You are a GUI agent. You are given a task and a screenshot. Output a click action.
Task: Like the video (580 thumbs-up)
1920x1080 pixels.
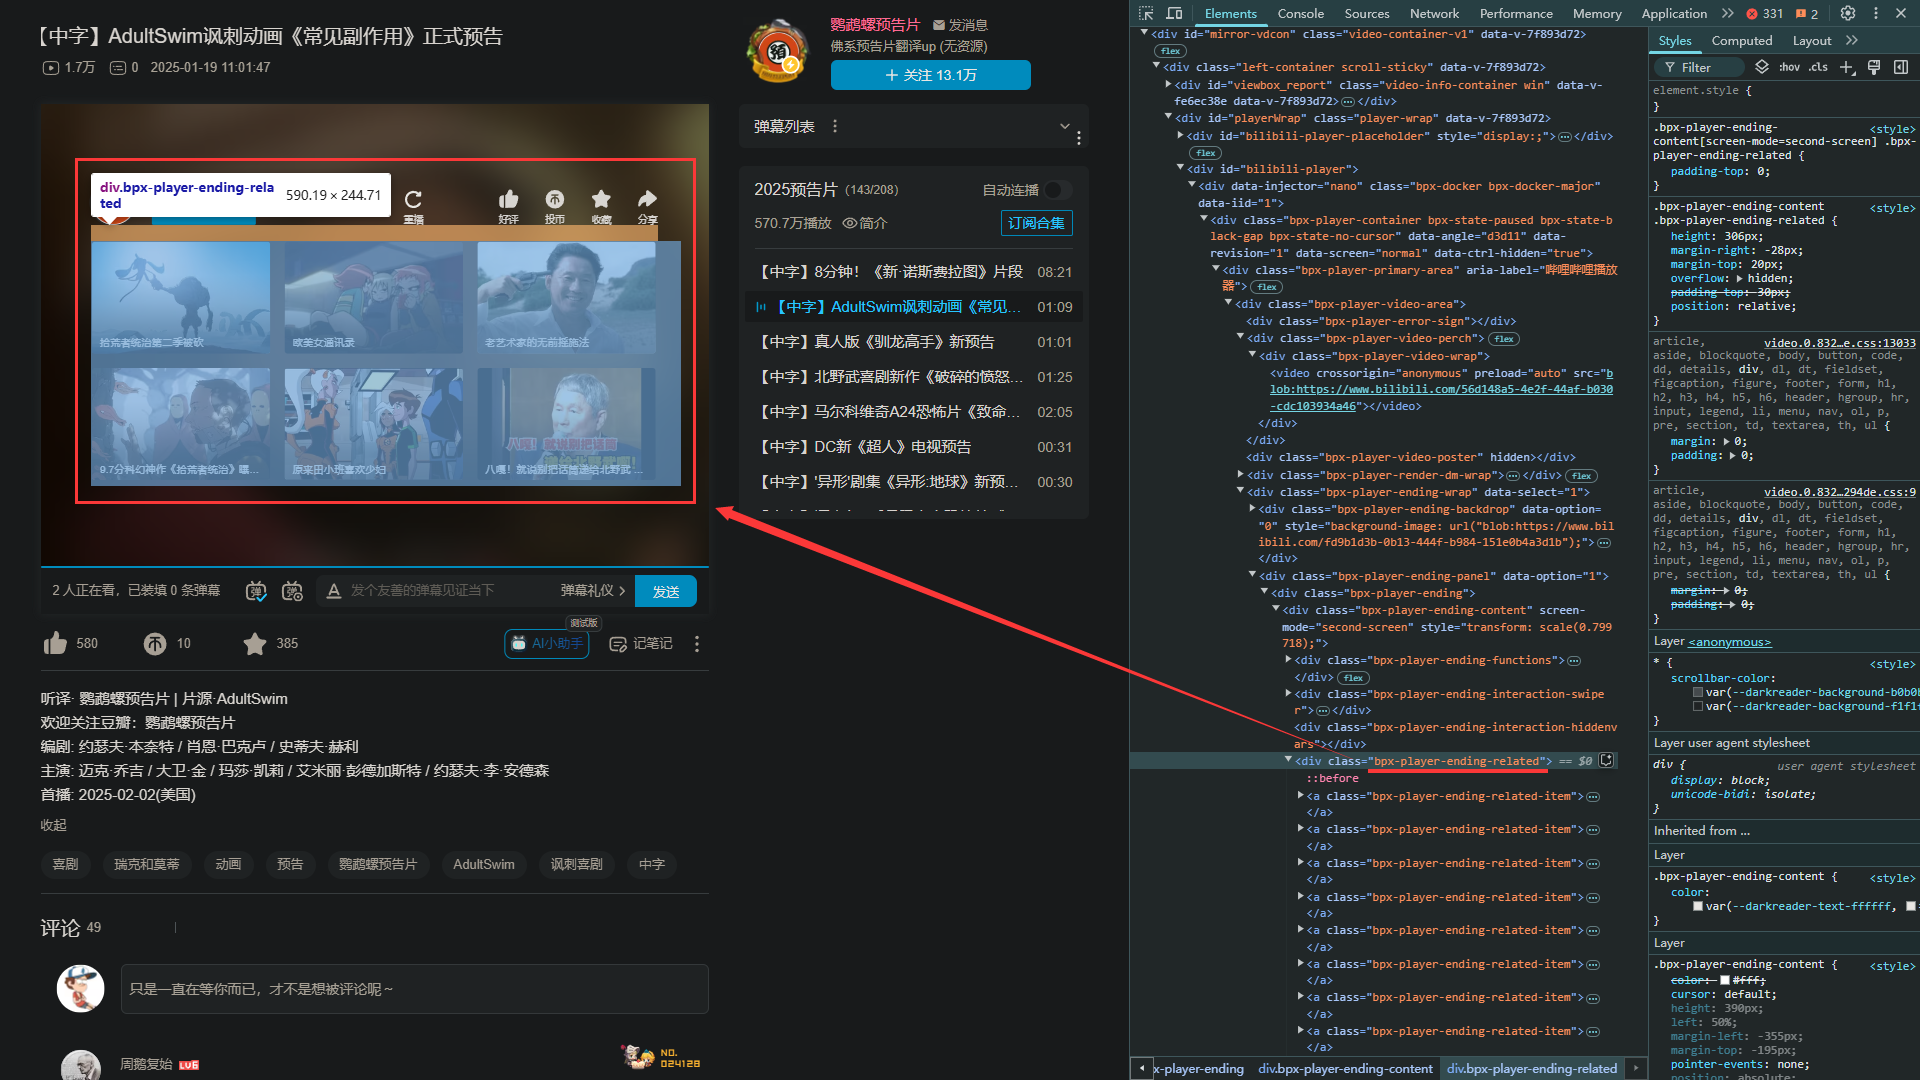pyautogui.click(x=70, y=643)
